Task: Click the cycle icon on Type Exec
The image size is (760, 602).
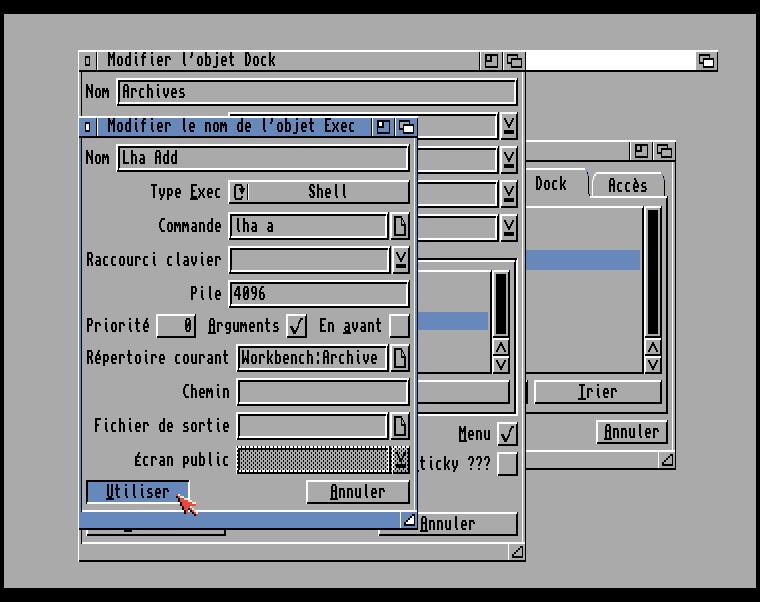Action: pos(240,192)
